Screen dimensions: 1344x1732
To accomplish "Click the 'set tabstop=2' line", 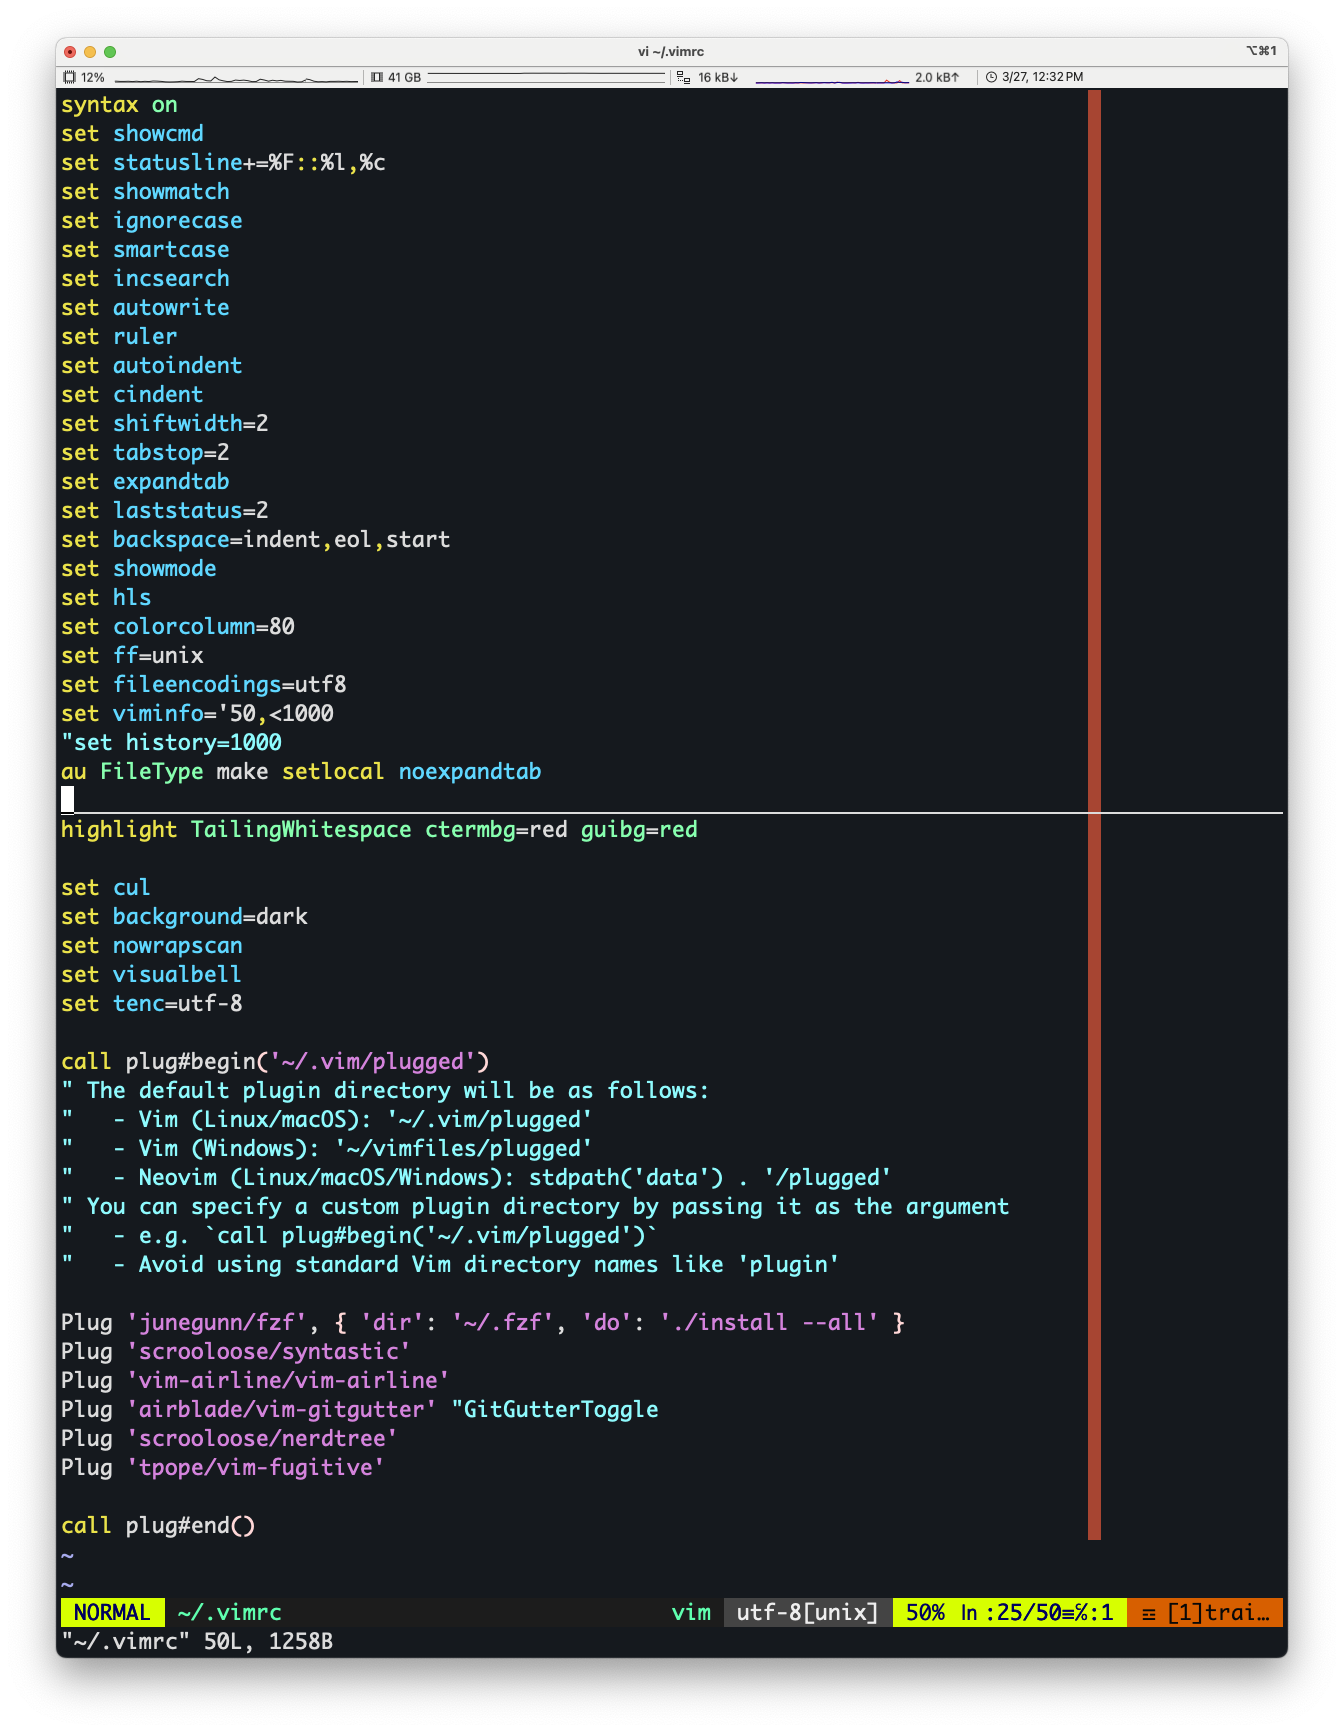I will coord(145,453).
